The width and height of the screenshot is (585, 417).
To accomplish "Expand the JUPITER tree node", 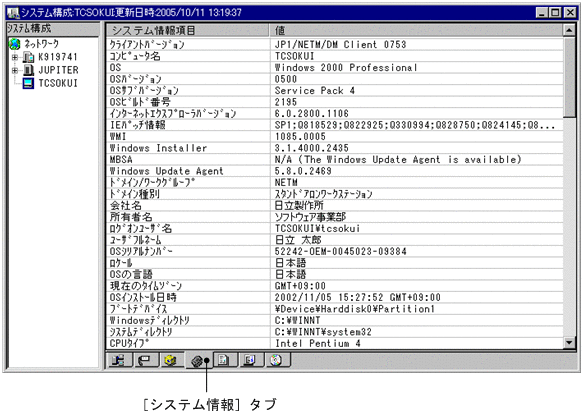I will click(x=15, y=70).
